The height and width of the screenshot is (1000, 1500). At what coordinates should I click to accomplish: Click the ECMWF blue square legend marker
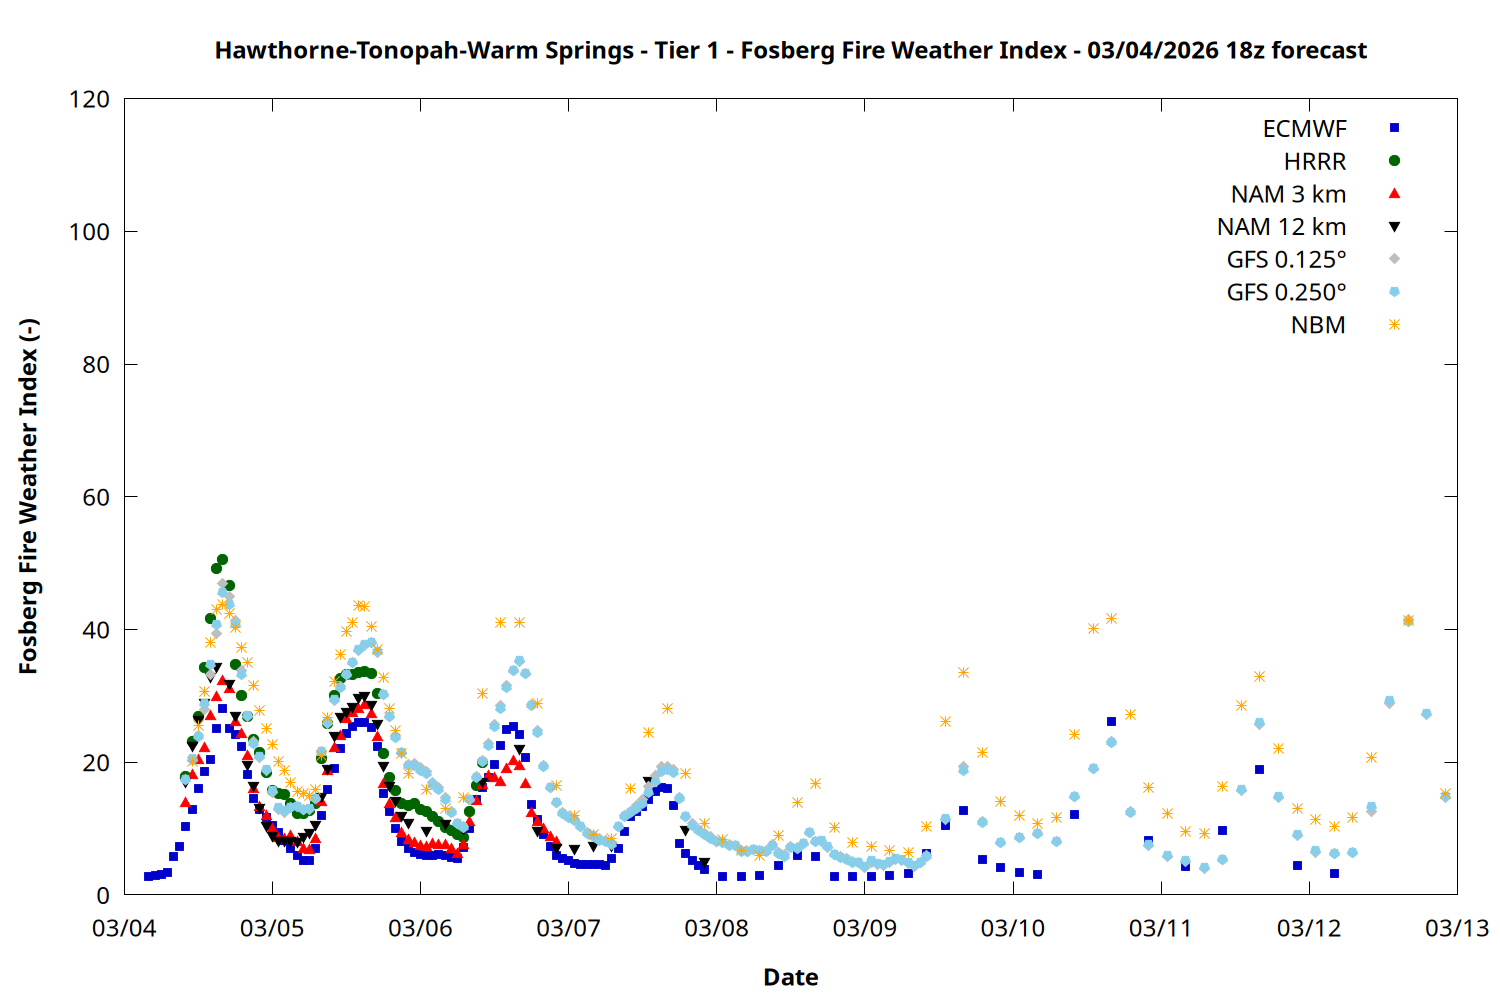coord(1394,128)
